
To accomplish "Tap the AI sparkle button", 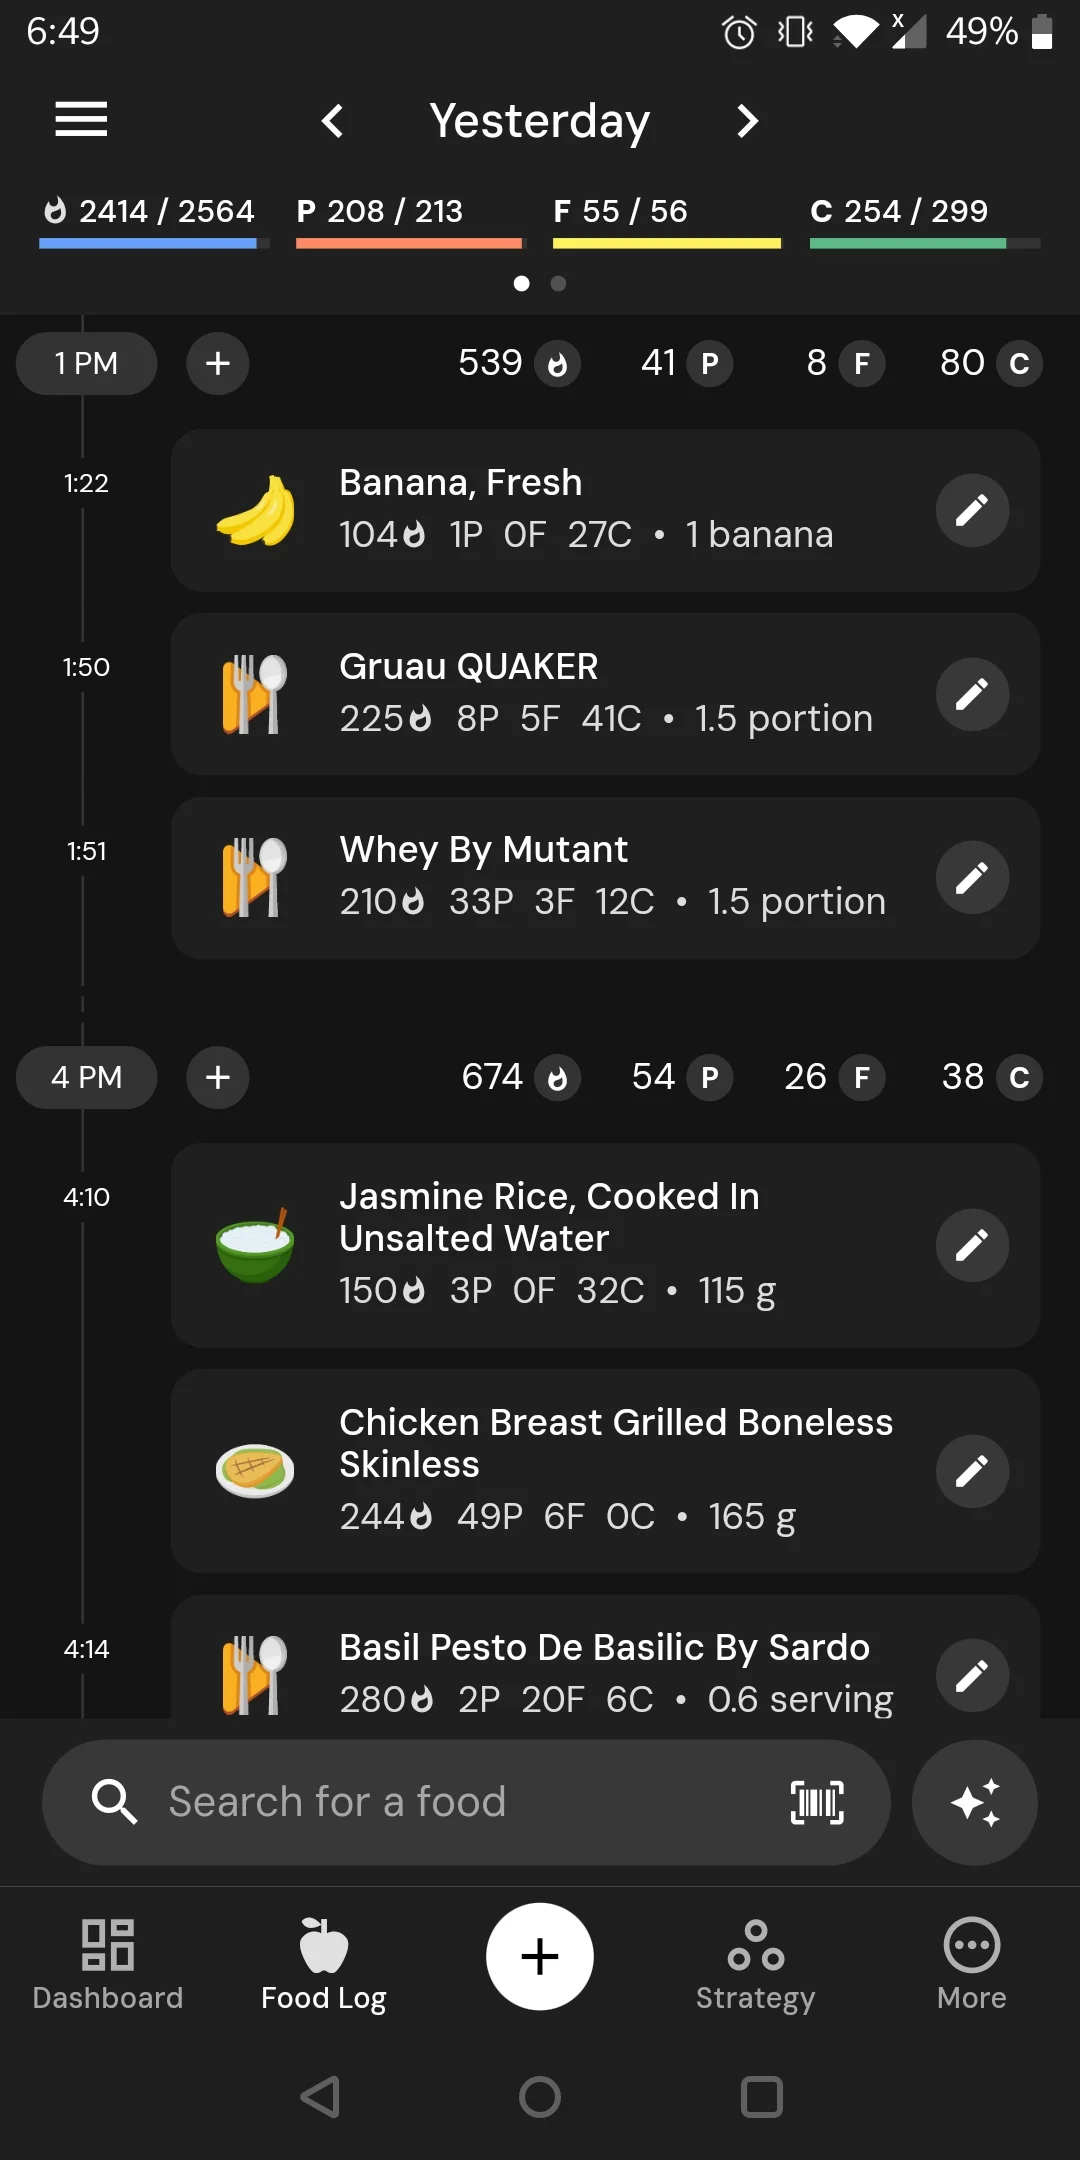I will 975,1802.
